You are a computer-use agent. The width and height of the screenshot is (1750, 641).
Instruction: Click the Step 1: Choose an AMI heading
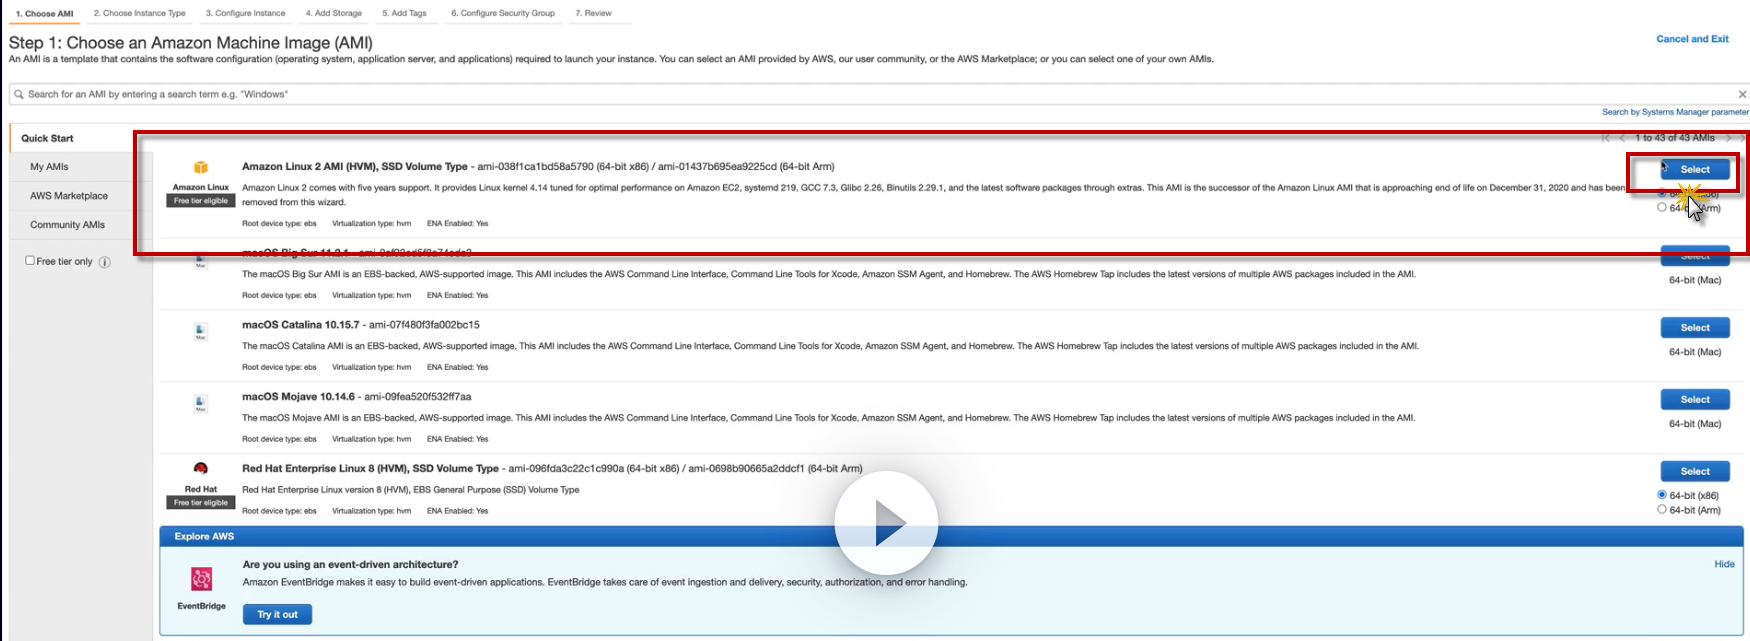point(191,43)
